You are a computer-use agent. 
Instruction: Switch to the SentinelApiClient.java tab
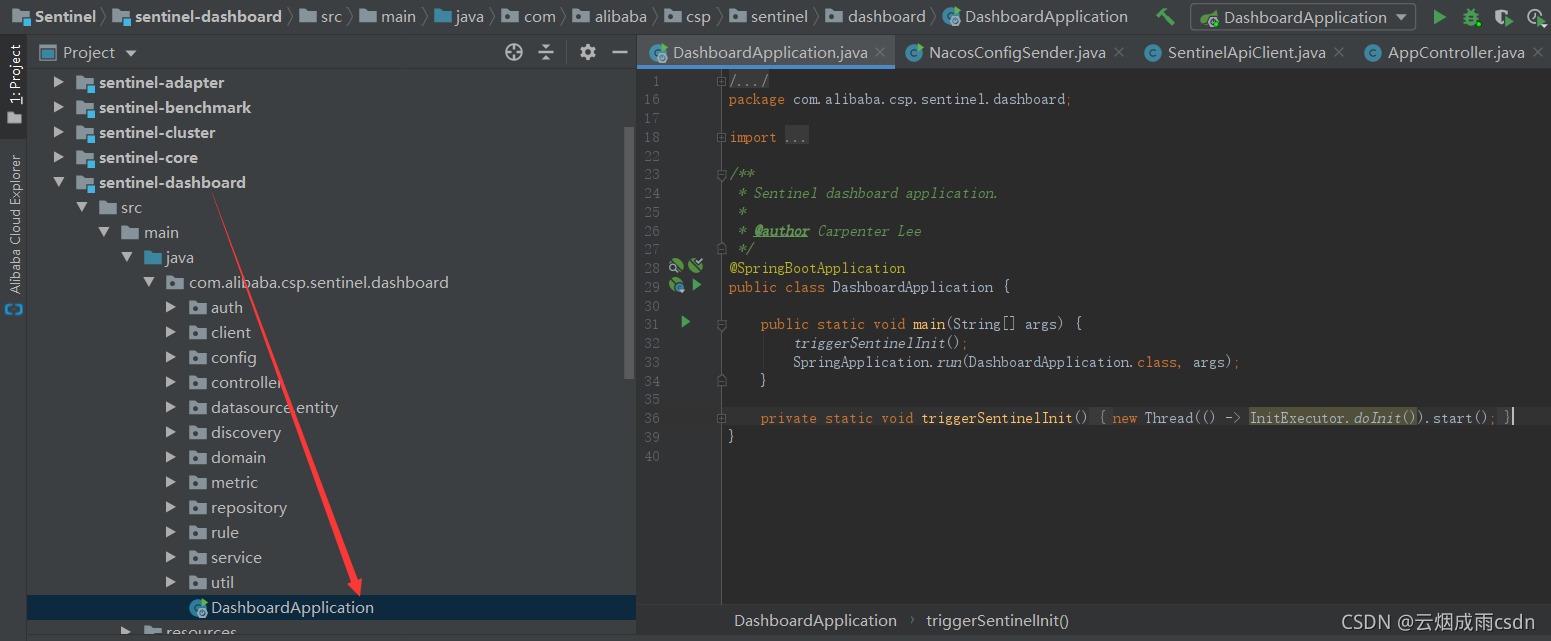tap(1246, 52)
